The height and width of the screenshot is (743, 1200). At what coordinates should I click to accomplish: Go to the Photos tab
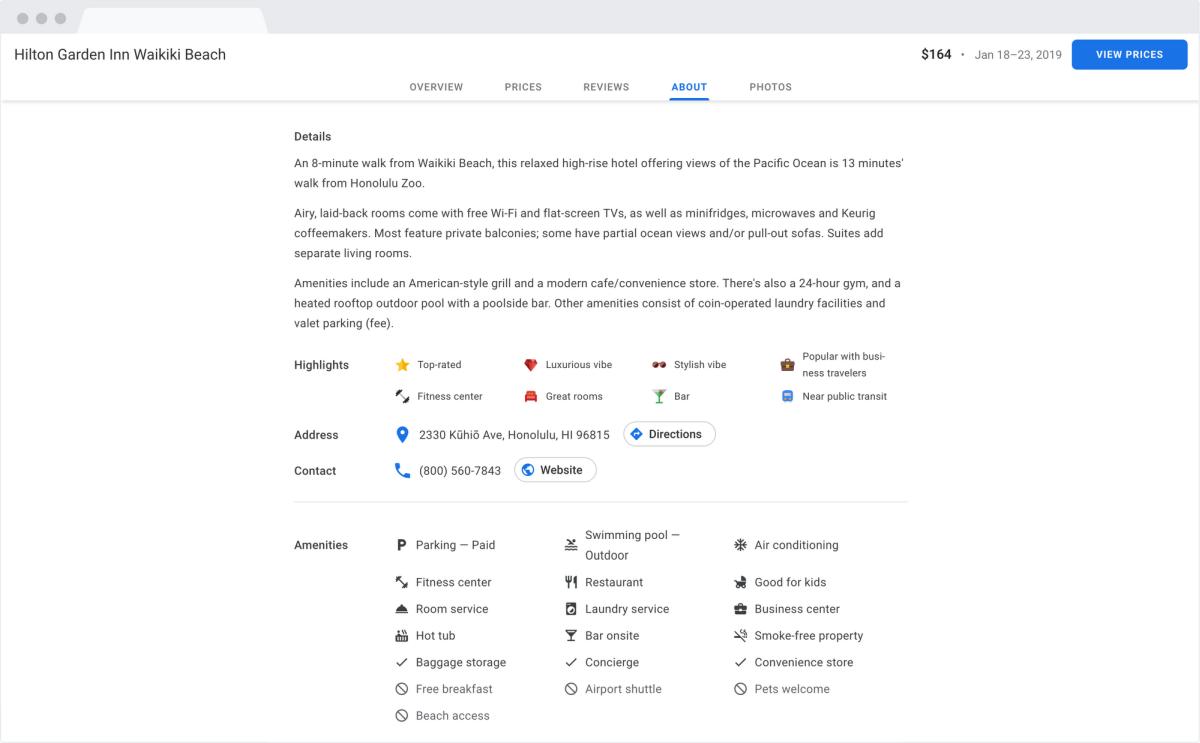coord(770,87)
